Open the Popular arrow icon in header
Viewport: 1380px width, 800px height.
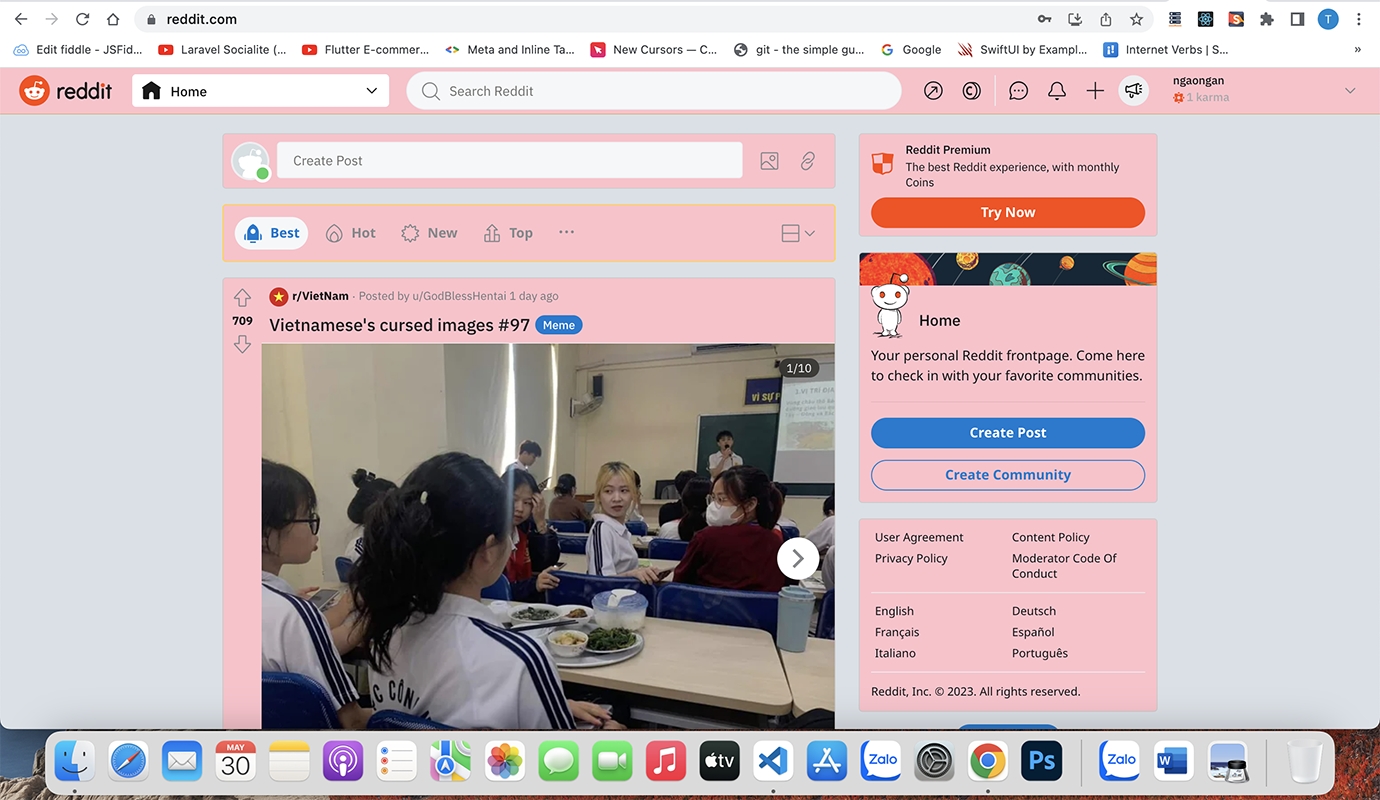point(933,91)
